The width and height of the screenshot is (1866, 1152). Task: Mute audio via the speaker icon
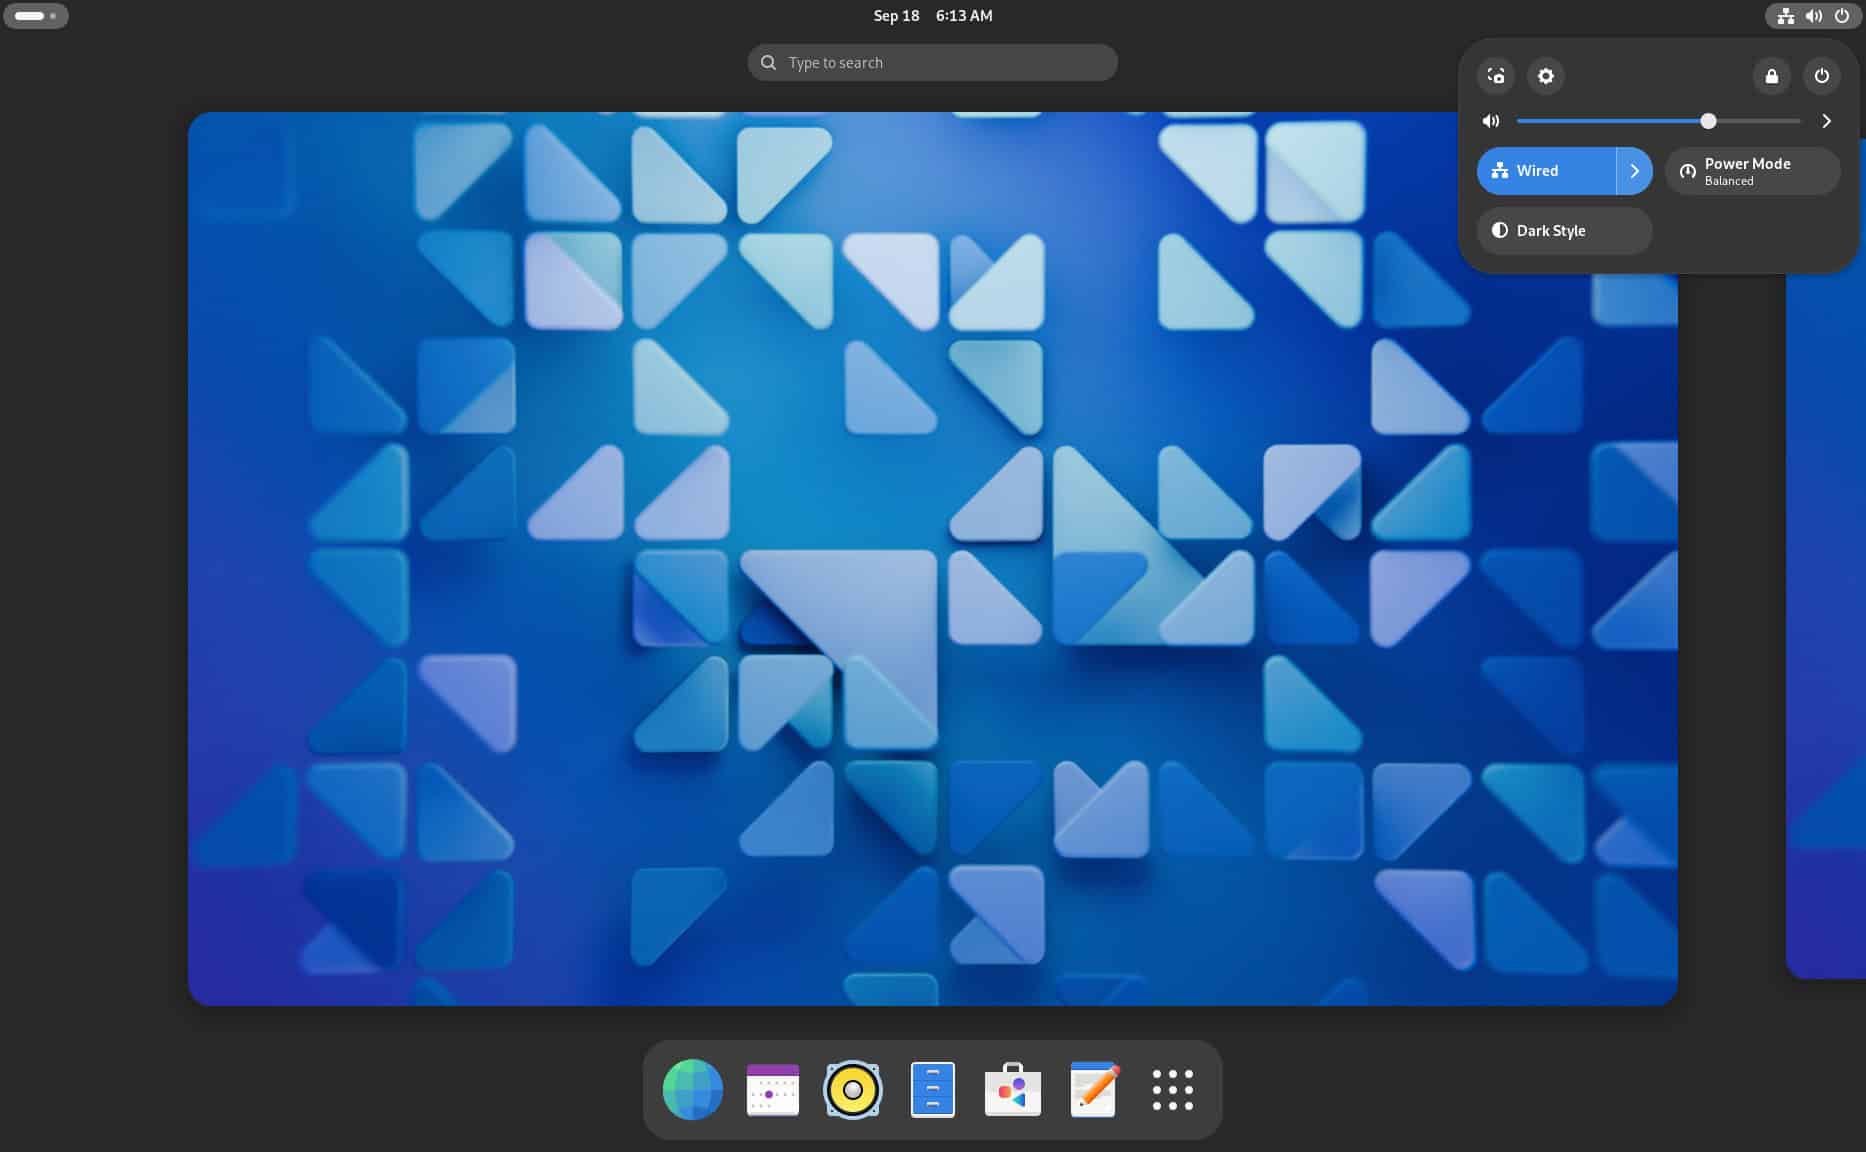(1491, 120)
